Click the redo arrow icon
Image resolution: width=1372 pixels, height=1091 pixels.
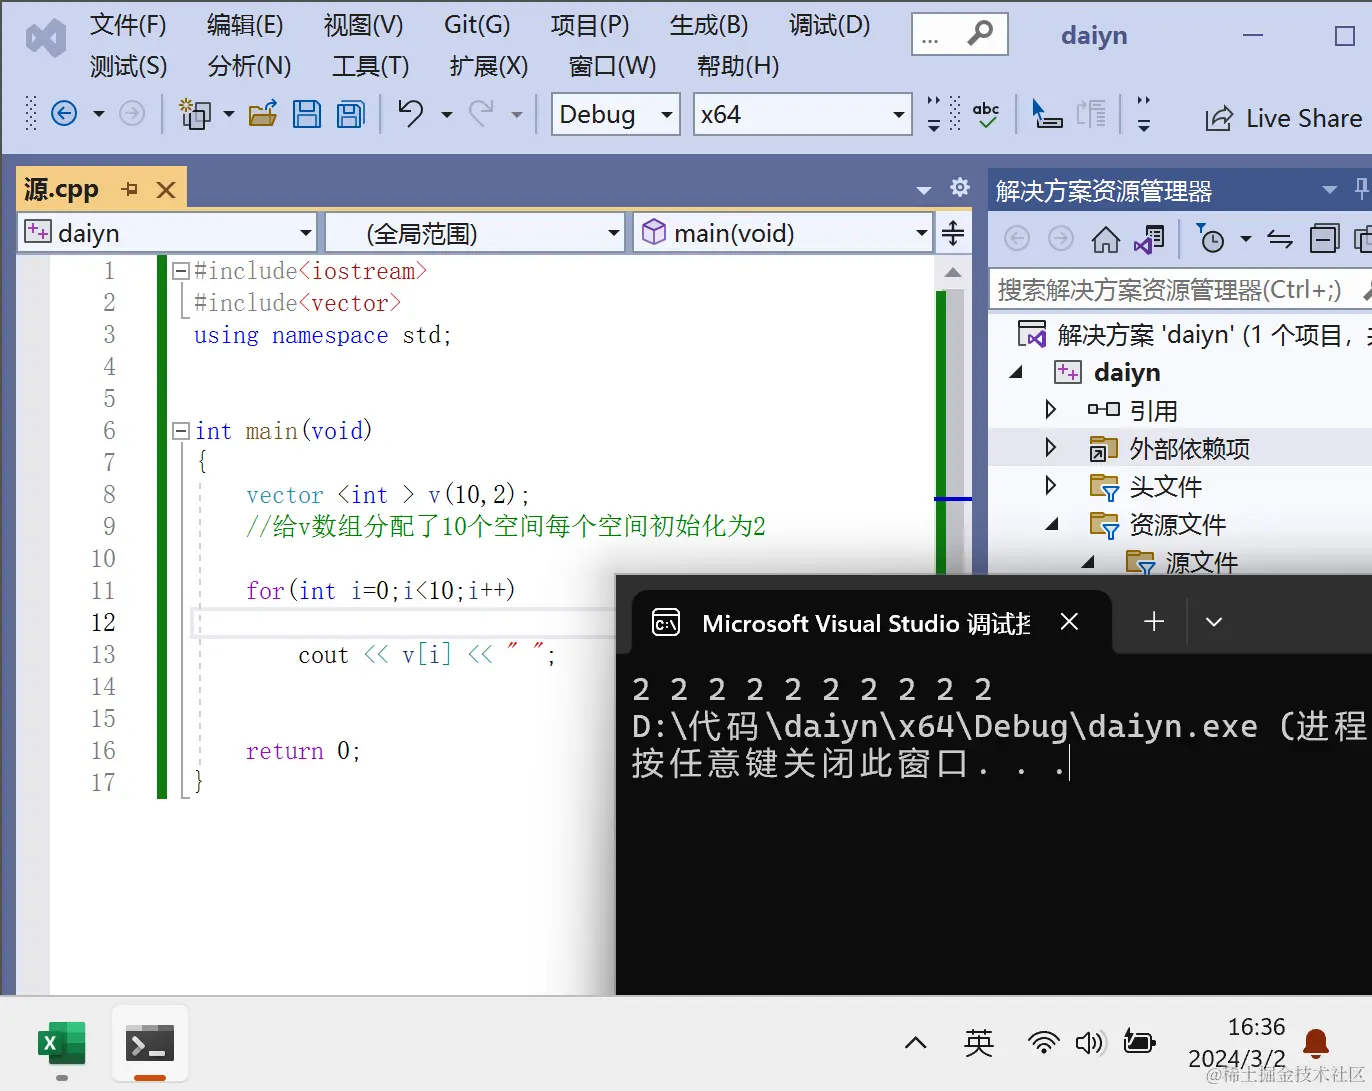tap(481, 114)
